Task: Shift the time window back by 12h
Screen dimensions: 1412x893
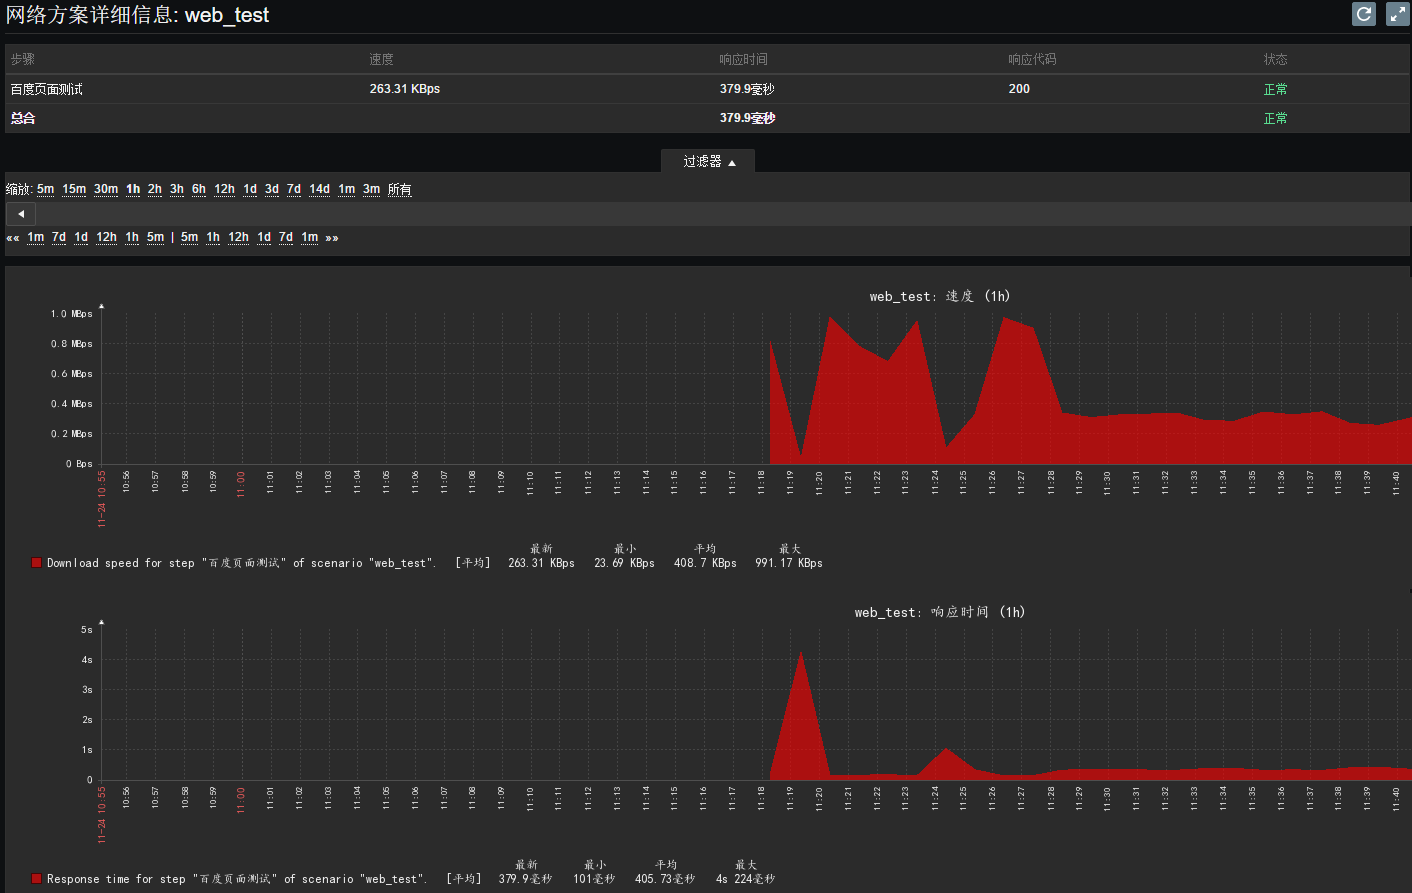Action: click(107, 237)
